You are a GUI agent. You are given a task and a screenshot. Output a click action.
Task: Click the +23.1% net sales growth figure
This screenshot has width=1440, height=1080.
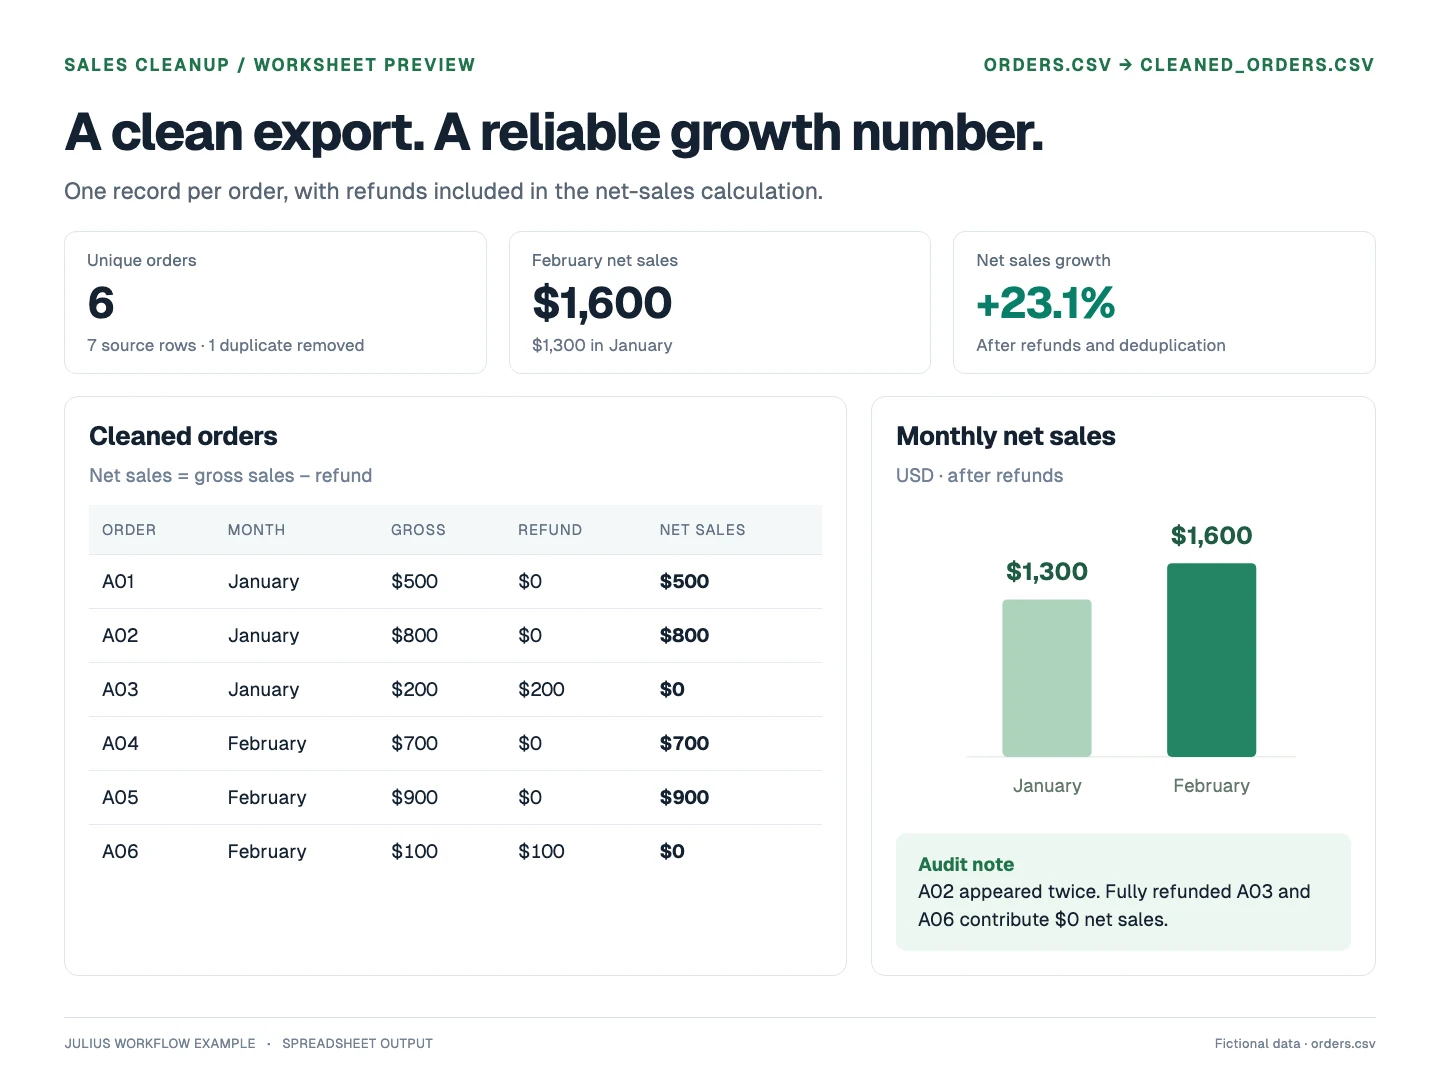tap(1046, 303)
